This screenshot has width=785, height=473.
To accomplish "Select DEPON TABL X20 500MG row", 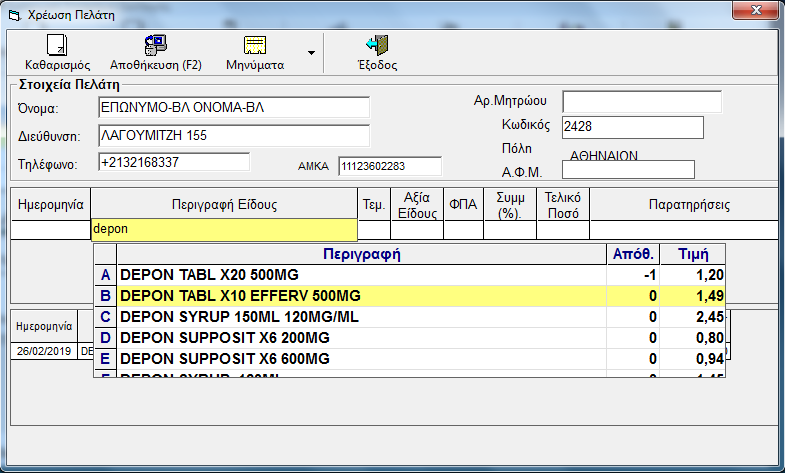I will click(x=410, y=275).
